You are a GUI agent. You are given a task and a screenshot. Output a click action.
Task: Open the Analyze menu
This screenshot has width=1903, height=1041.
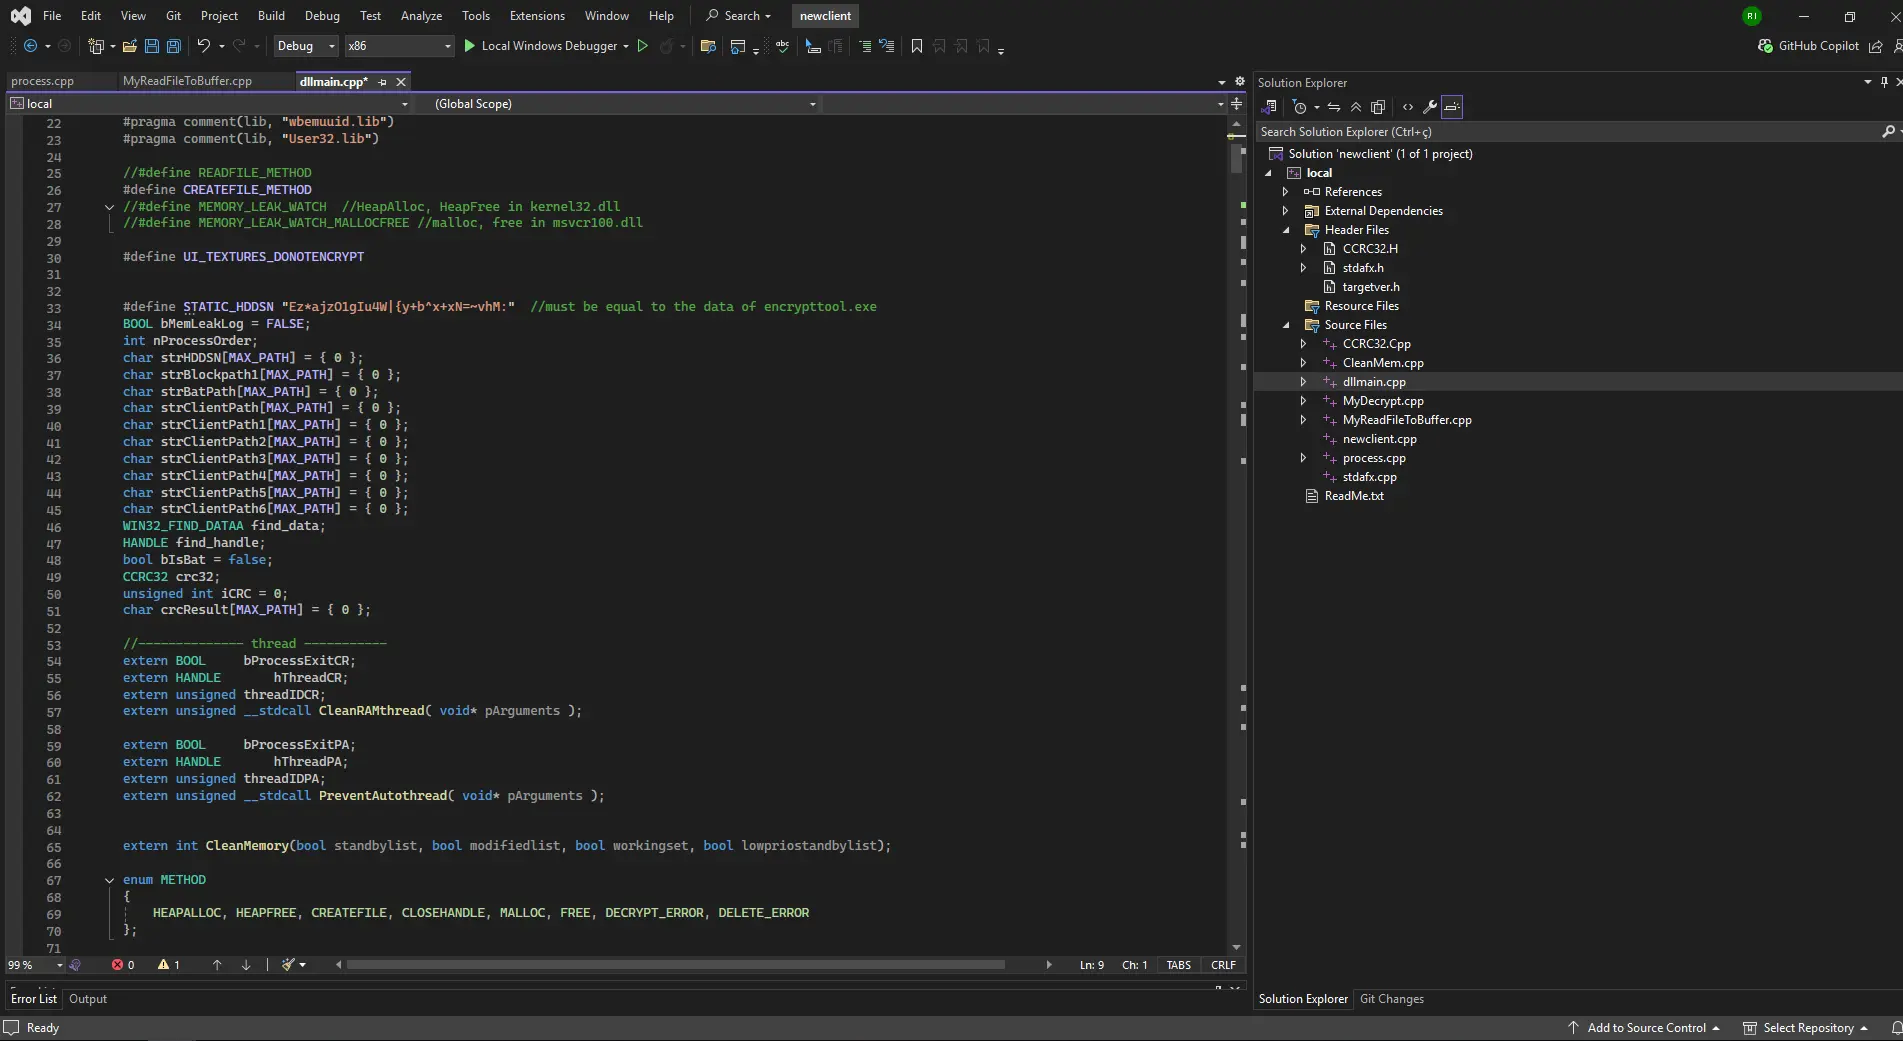tap(421, 16)
